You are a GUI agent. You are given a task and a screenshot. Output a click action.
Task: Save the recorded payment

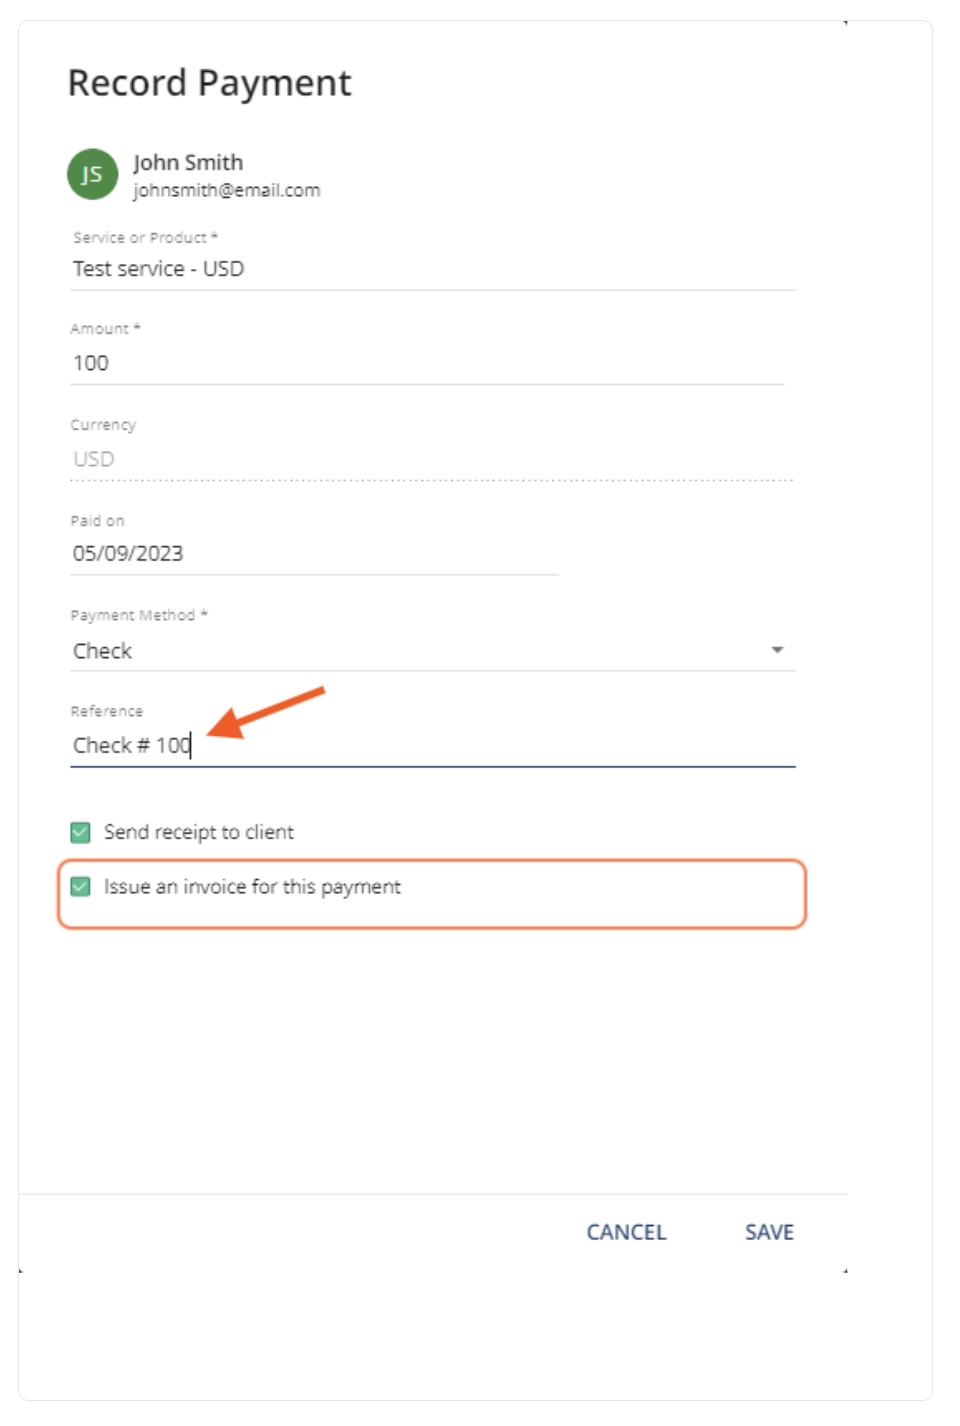pyautogui.click(x=769, y=1232)
